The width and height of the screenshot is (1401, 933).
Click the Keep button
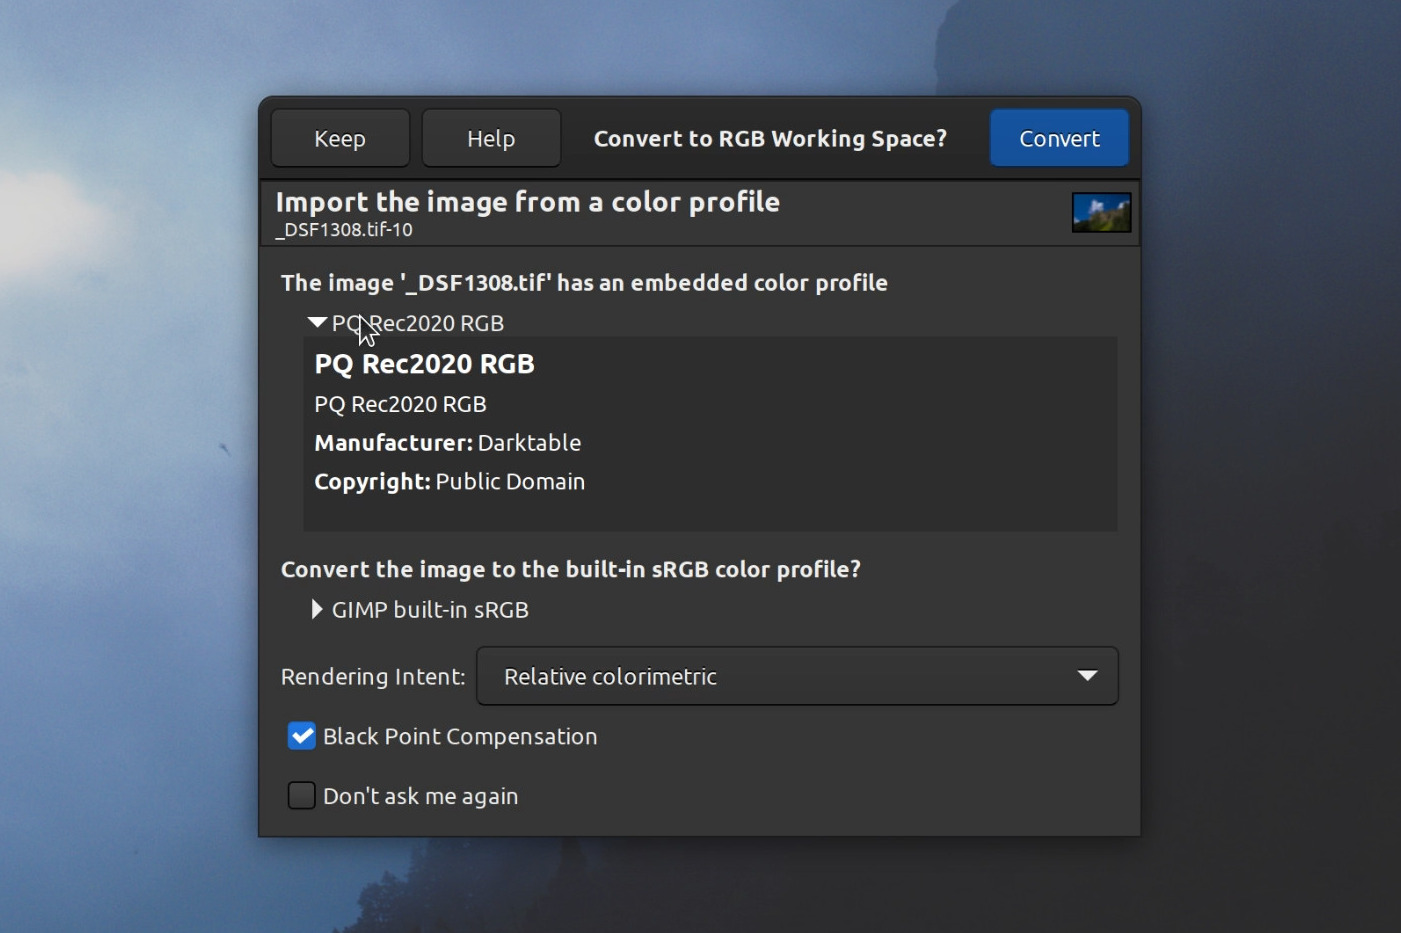340,138
